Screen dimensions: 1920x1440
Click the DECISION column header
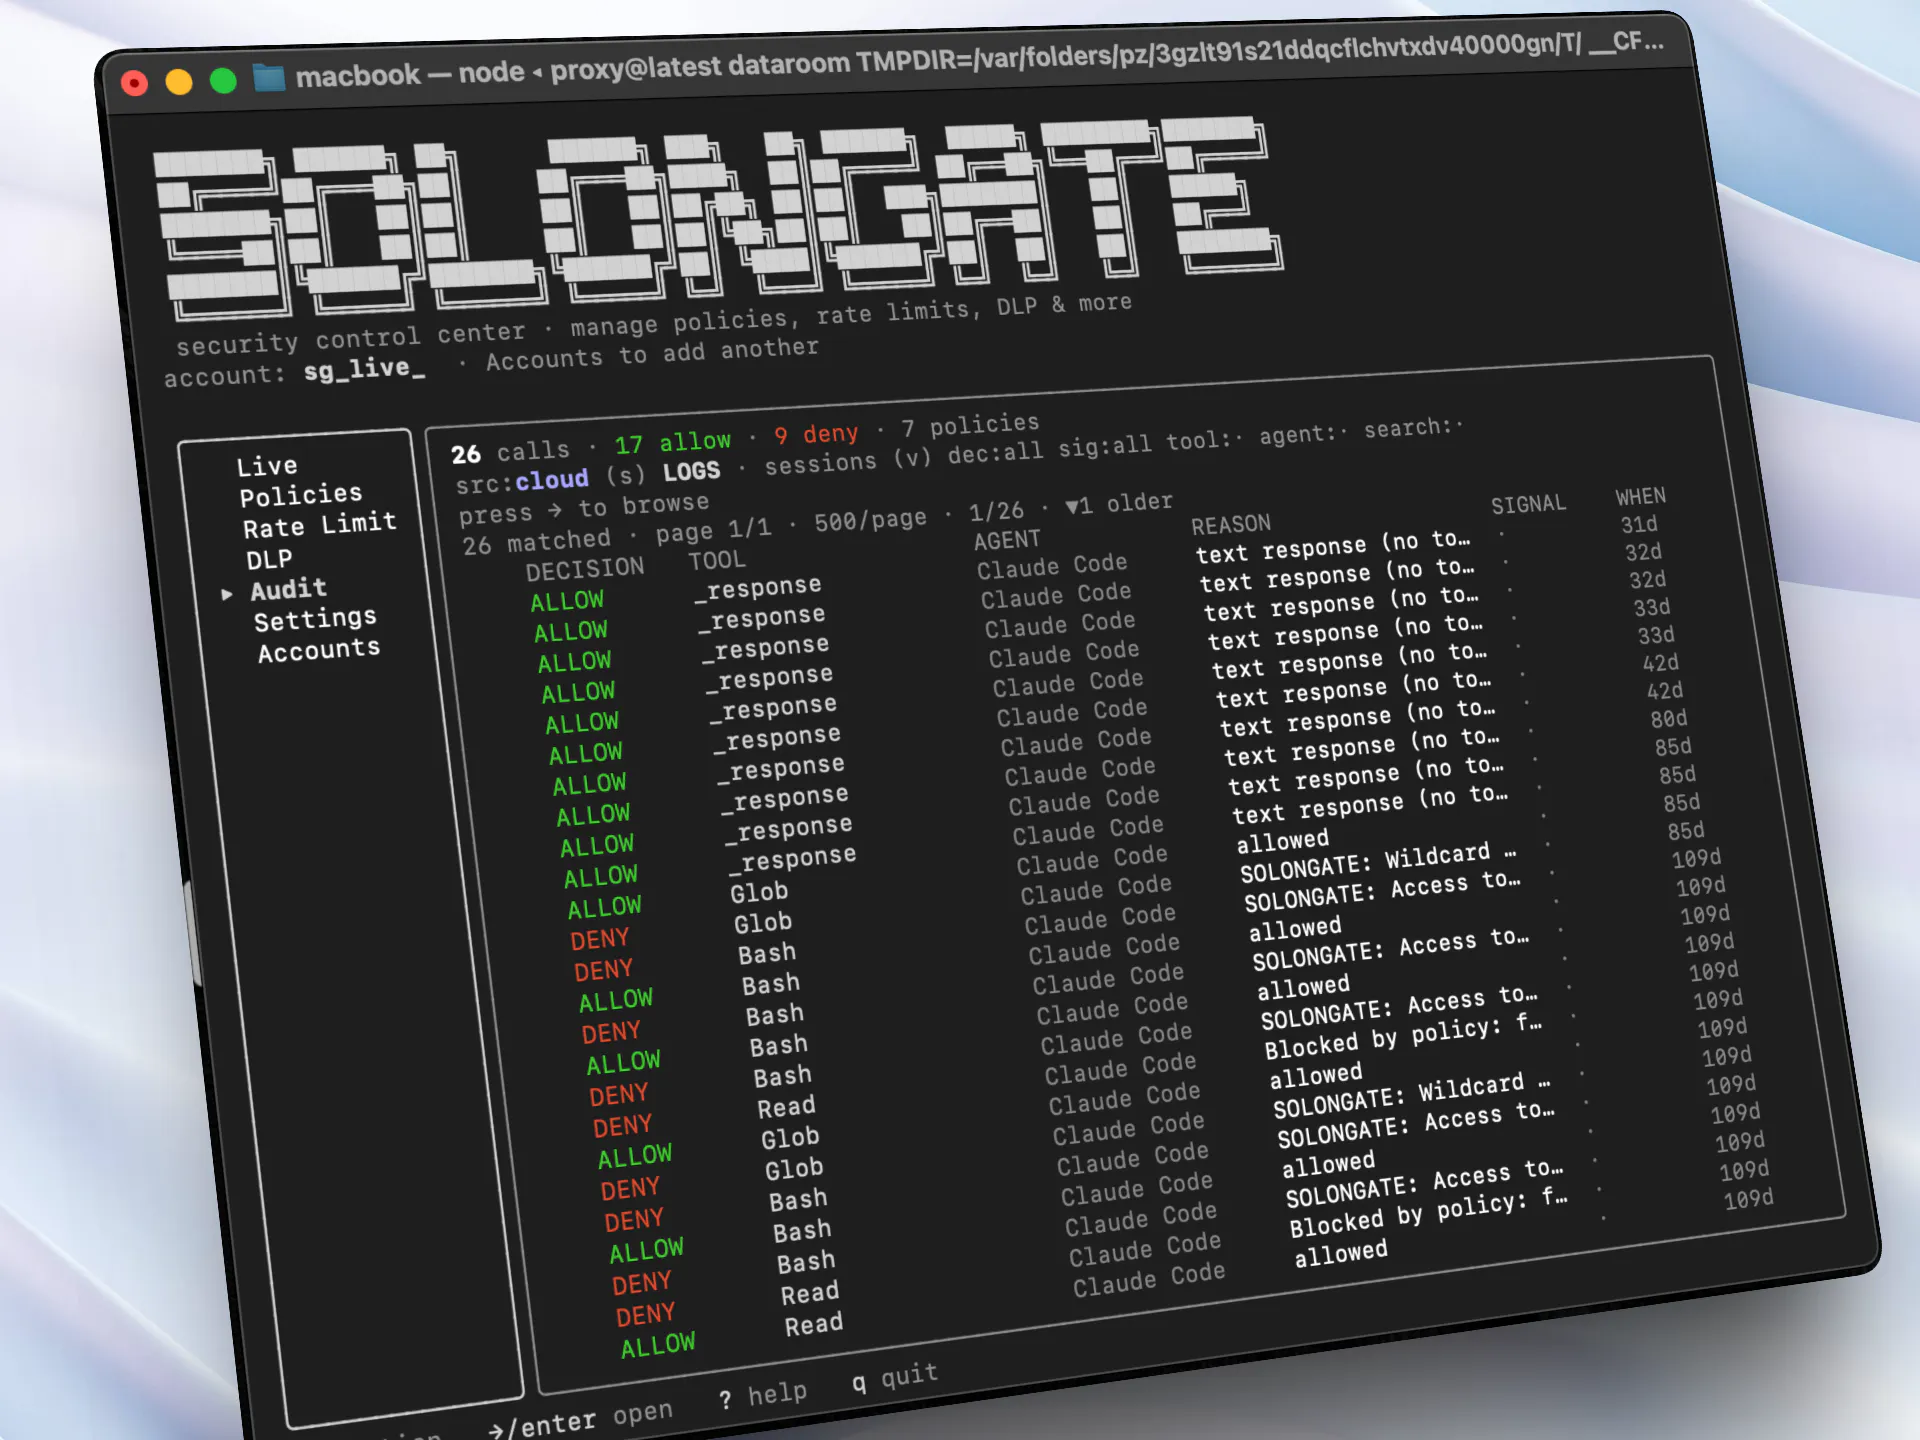click(585, 569)
